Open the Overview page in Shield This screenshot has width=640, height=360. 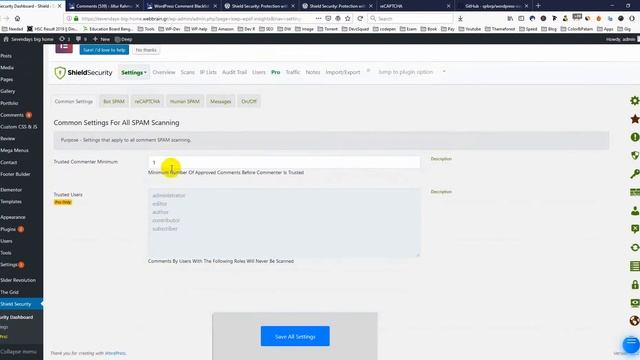pyautogui.click(x=164, y=72)
